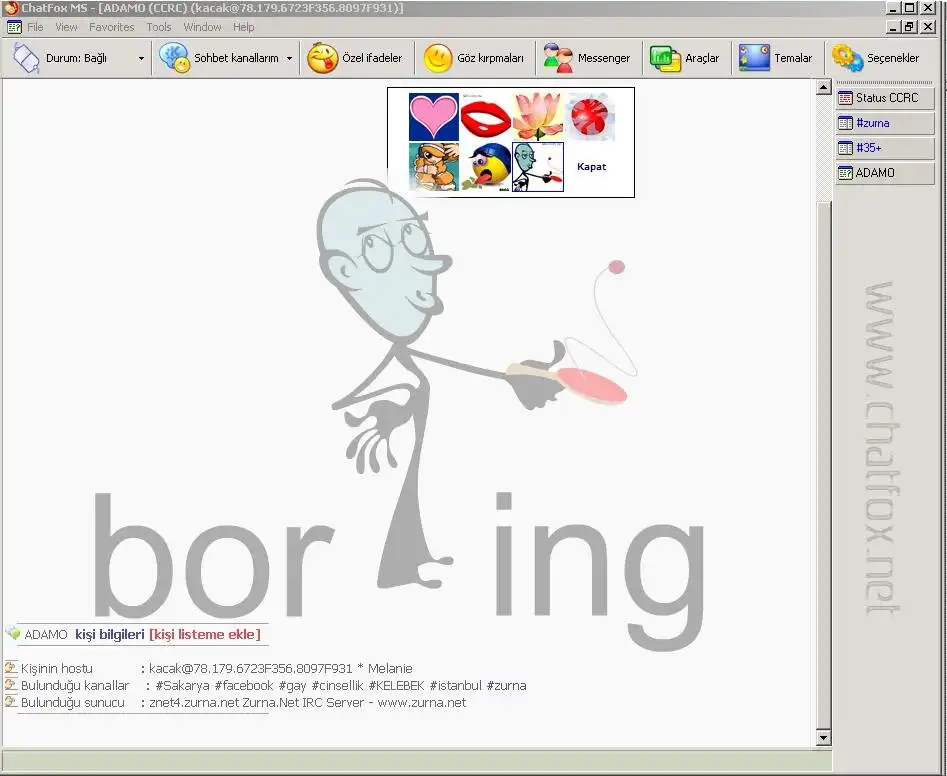Viewport: 947px width, 776px height.
Task: Open Seçenekler gears icon
Action: point(847,58)
